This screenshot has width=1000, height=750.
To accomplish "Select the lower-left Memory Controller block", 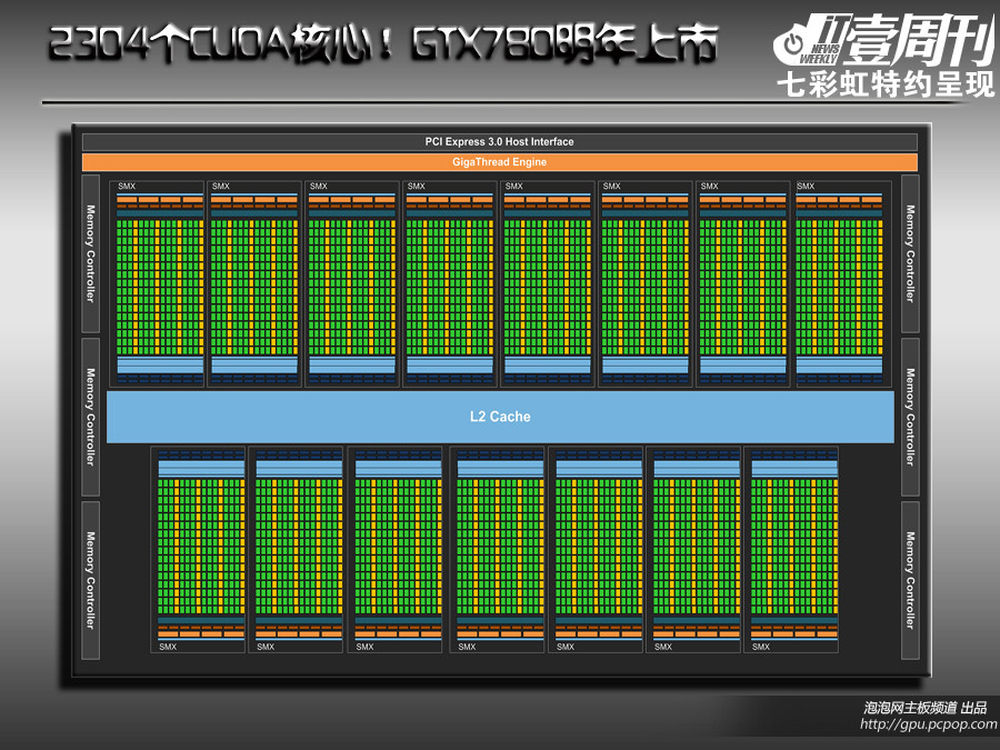I will point(91,580).
